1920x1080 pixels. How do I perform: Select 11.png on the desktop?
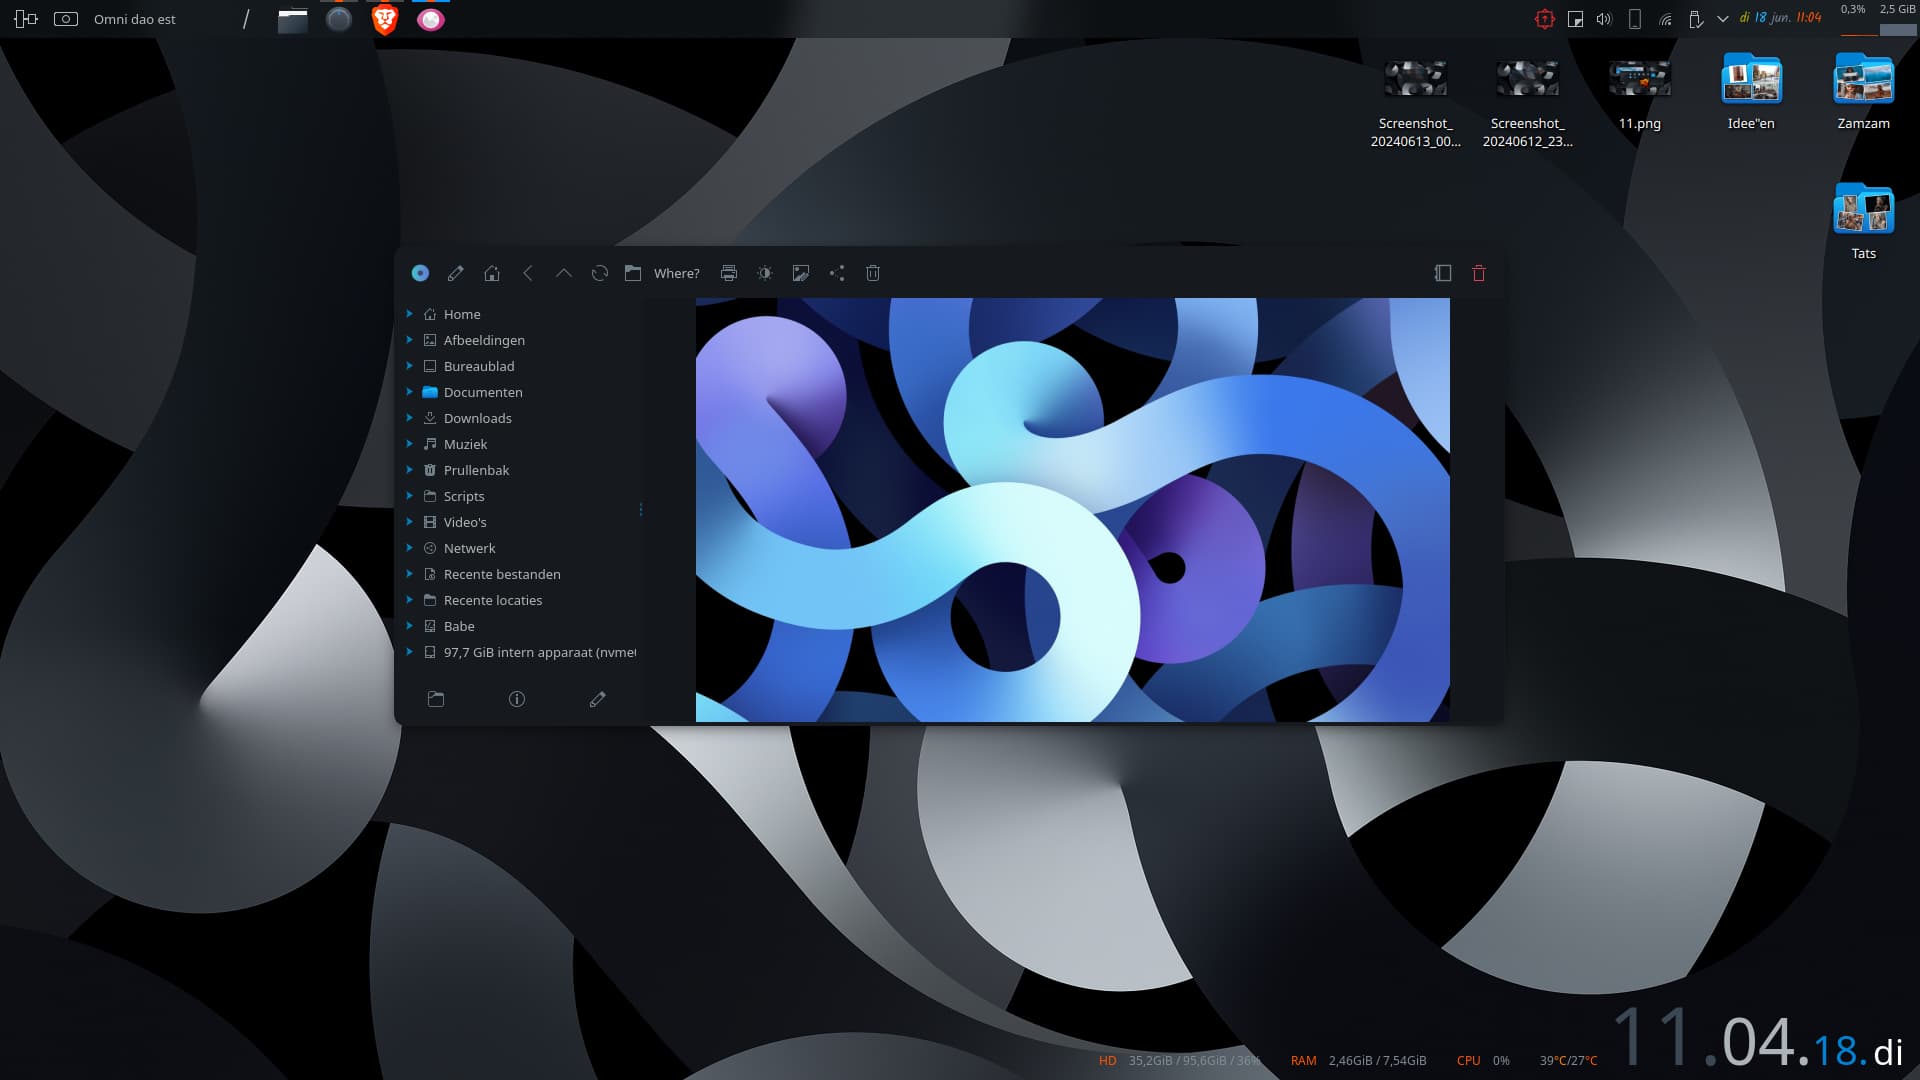point(1639,96)
